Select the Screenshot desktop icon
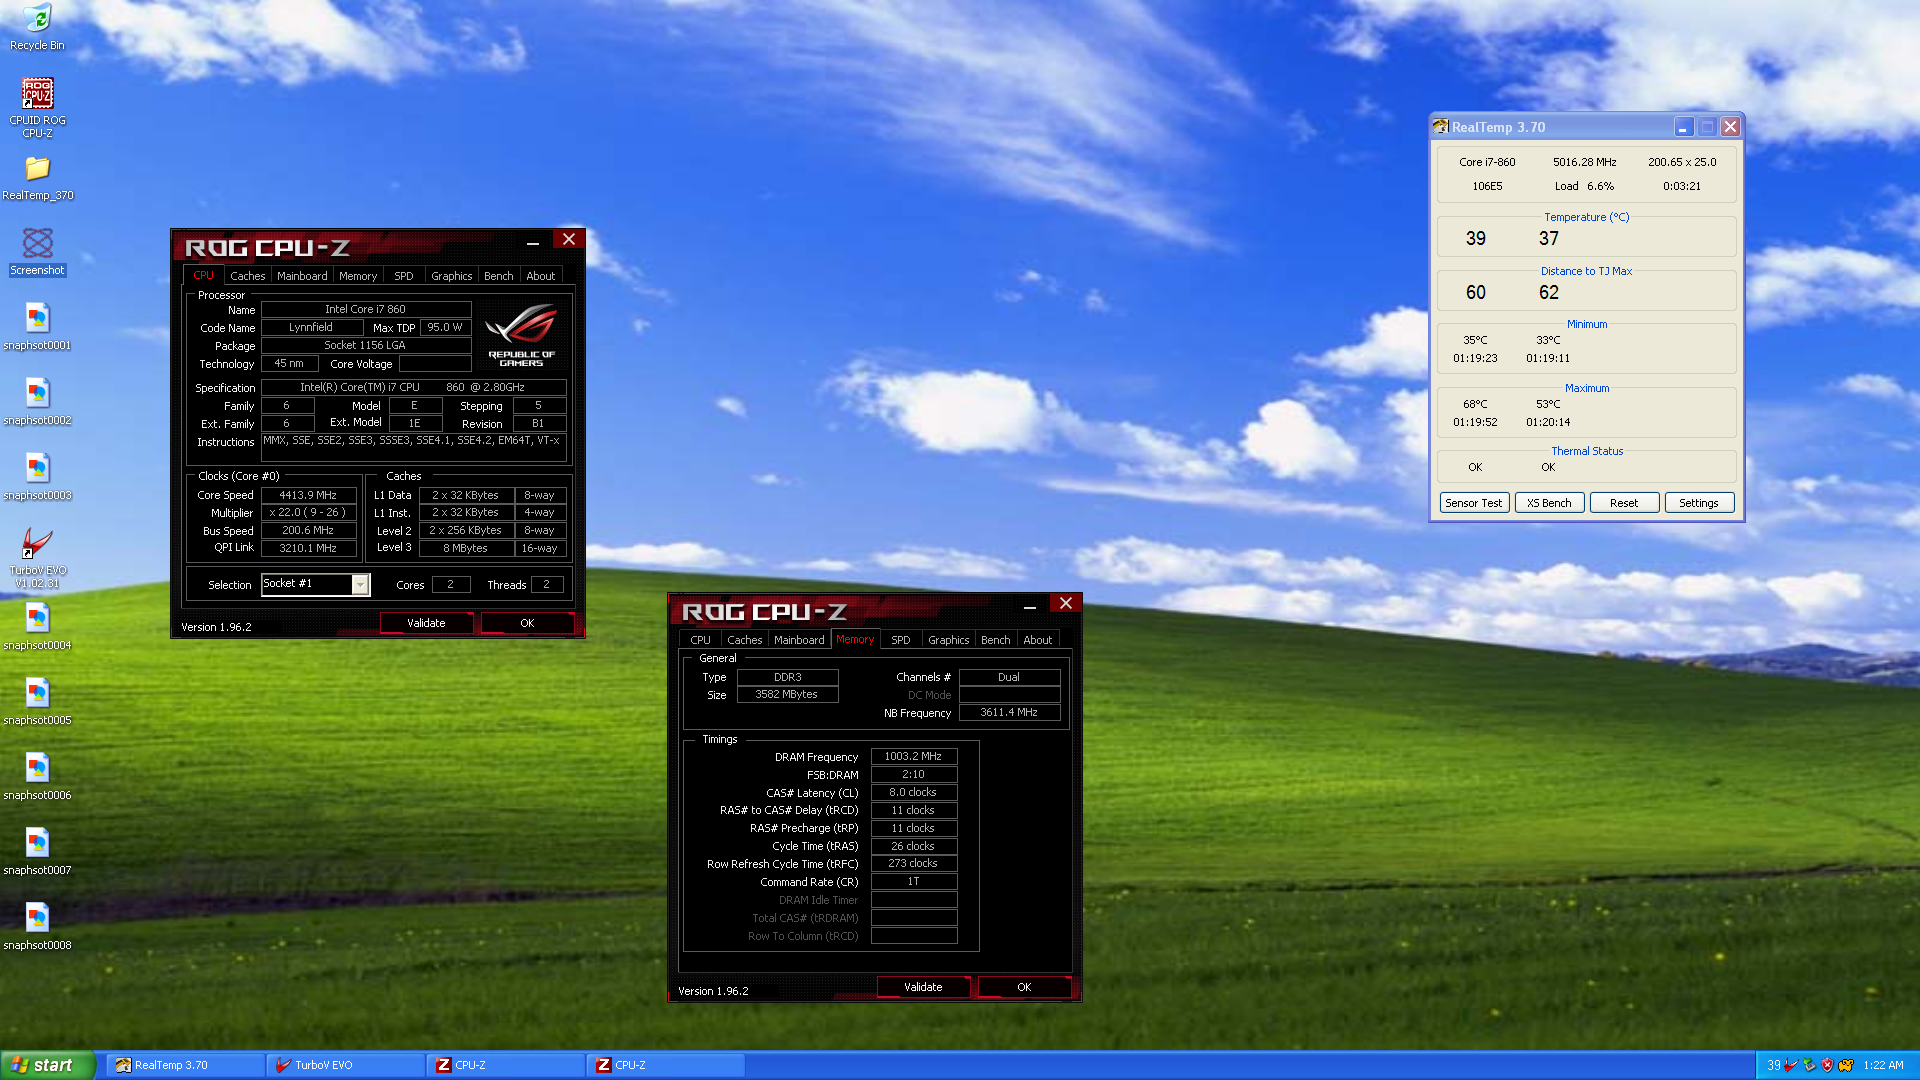1920x1080 pixels. point(37,252)
